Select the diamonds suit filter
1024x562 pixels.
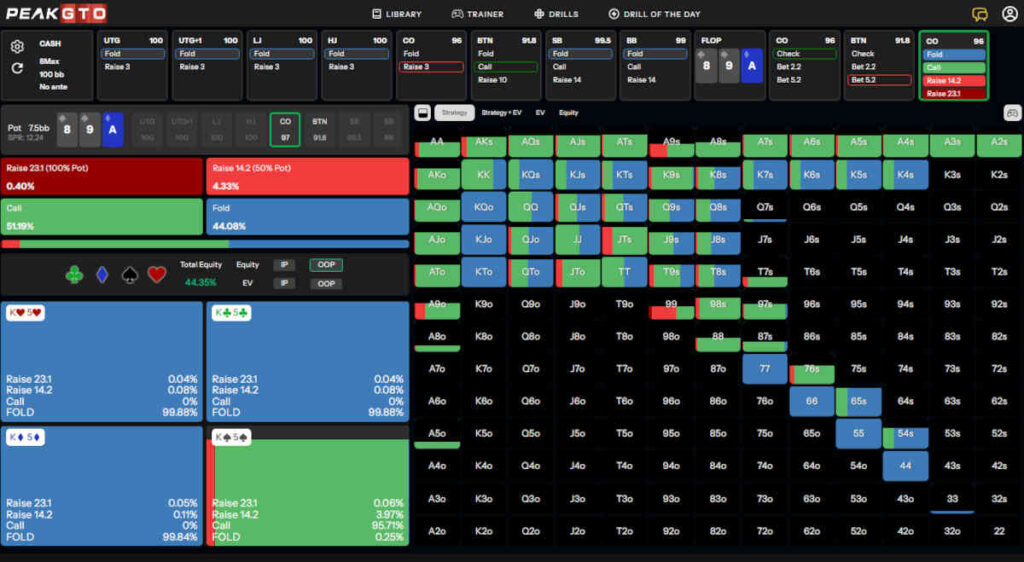tap(102, 275)
